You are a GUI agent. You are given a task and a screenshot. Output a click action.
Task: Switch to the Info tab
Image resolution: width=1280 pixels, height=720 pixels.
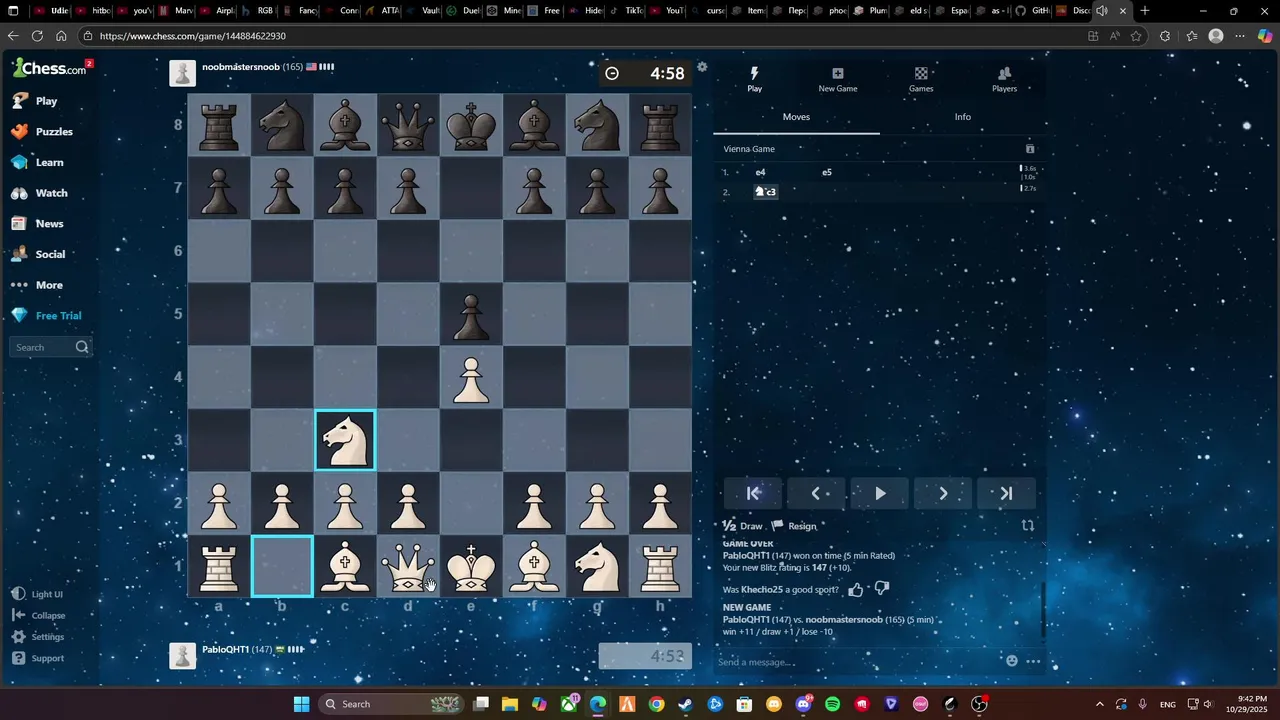[x=963, y=117]
